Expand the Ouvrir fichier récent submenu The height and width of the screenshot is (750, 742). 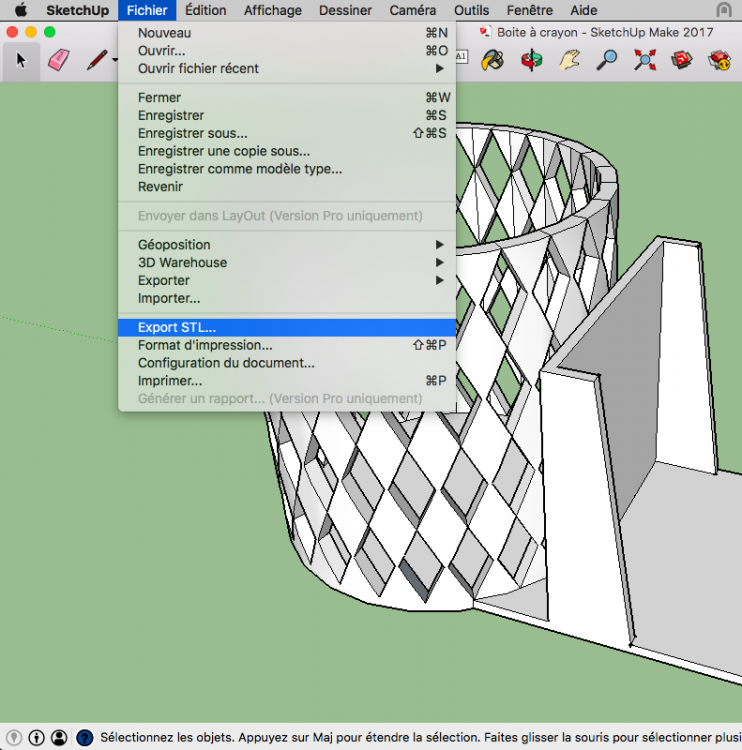(x=287, y=68)
